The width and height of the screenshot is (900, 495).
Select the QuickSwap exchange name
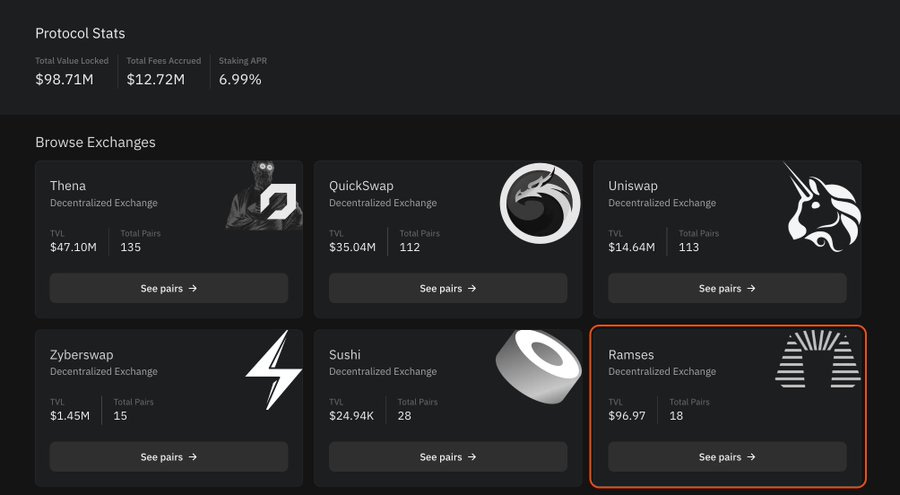(361, 186)
